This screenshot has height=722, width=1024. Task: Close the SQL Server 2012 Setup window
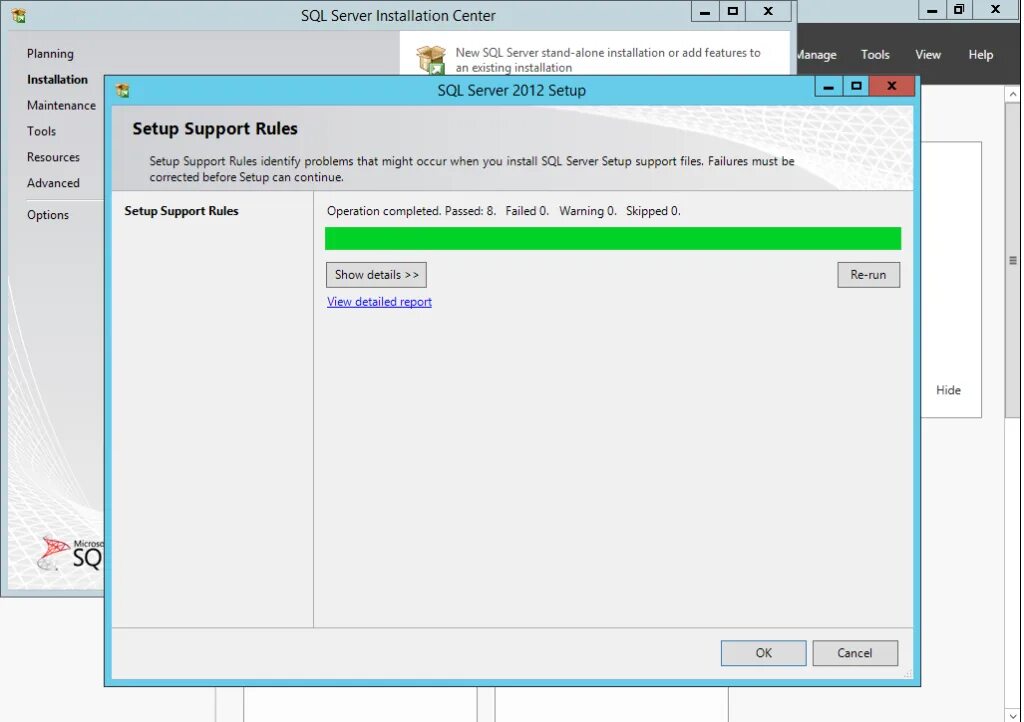891,86
